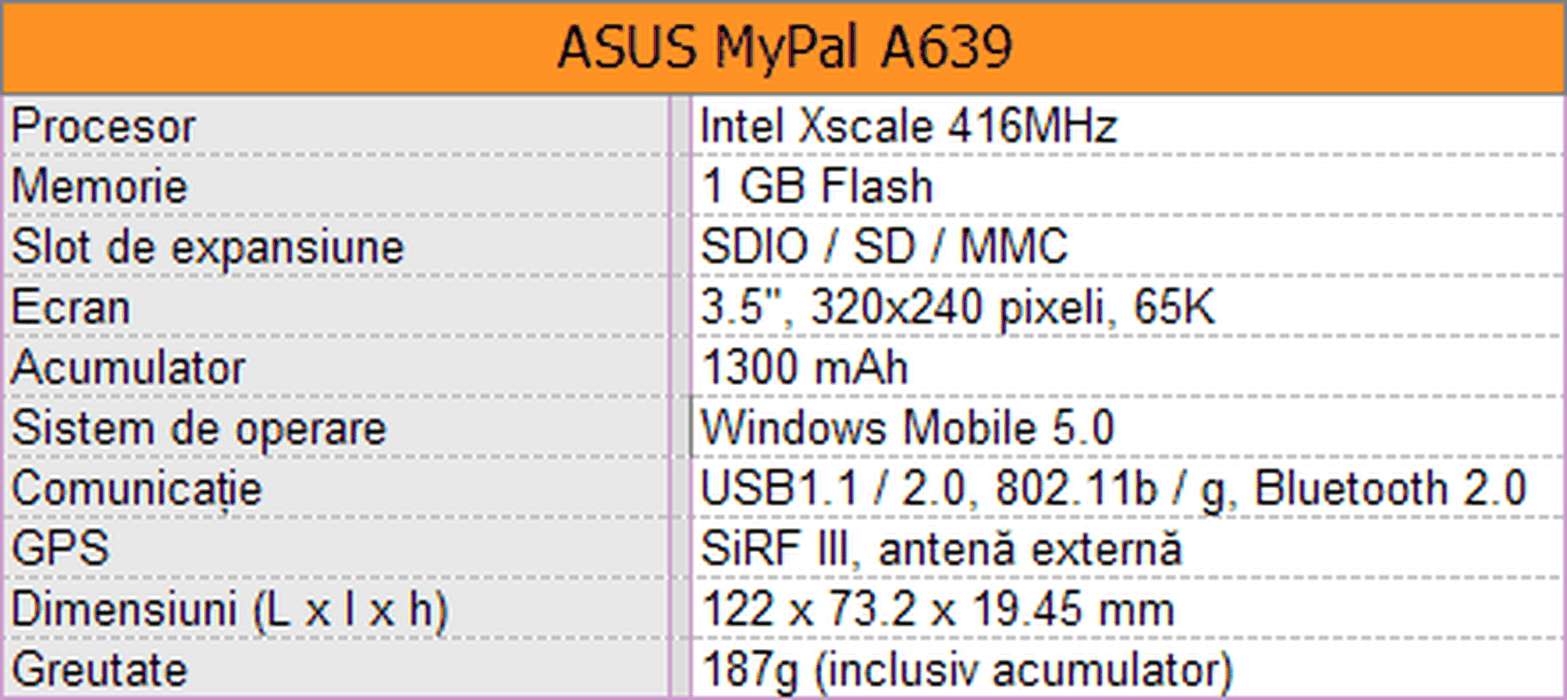Click the 320x240 pixeli screen value
The image size is (1567, 700).
tap(958, 308)
